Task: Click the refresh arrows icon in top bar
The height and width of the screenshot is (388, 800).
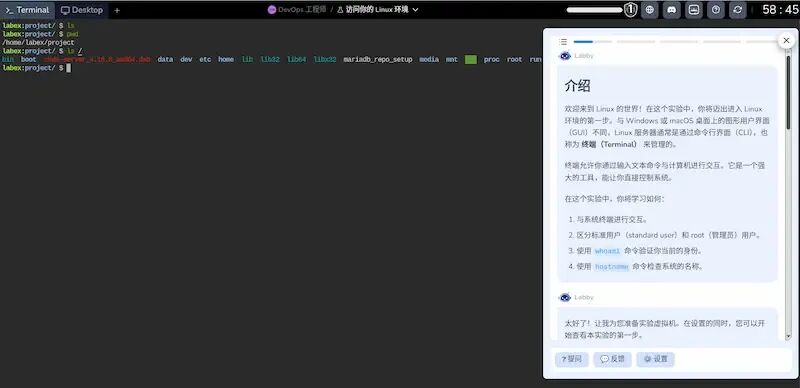Action: tap(738, 10)
